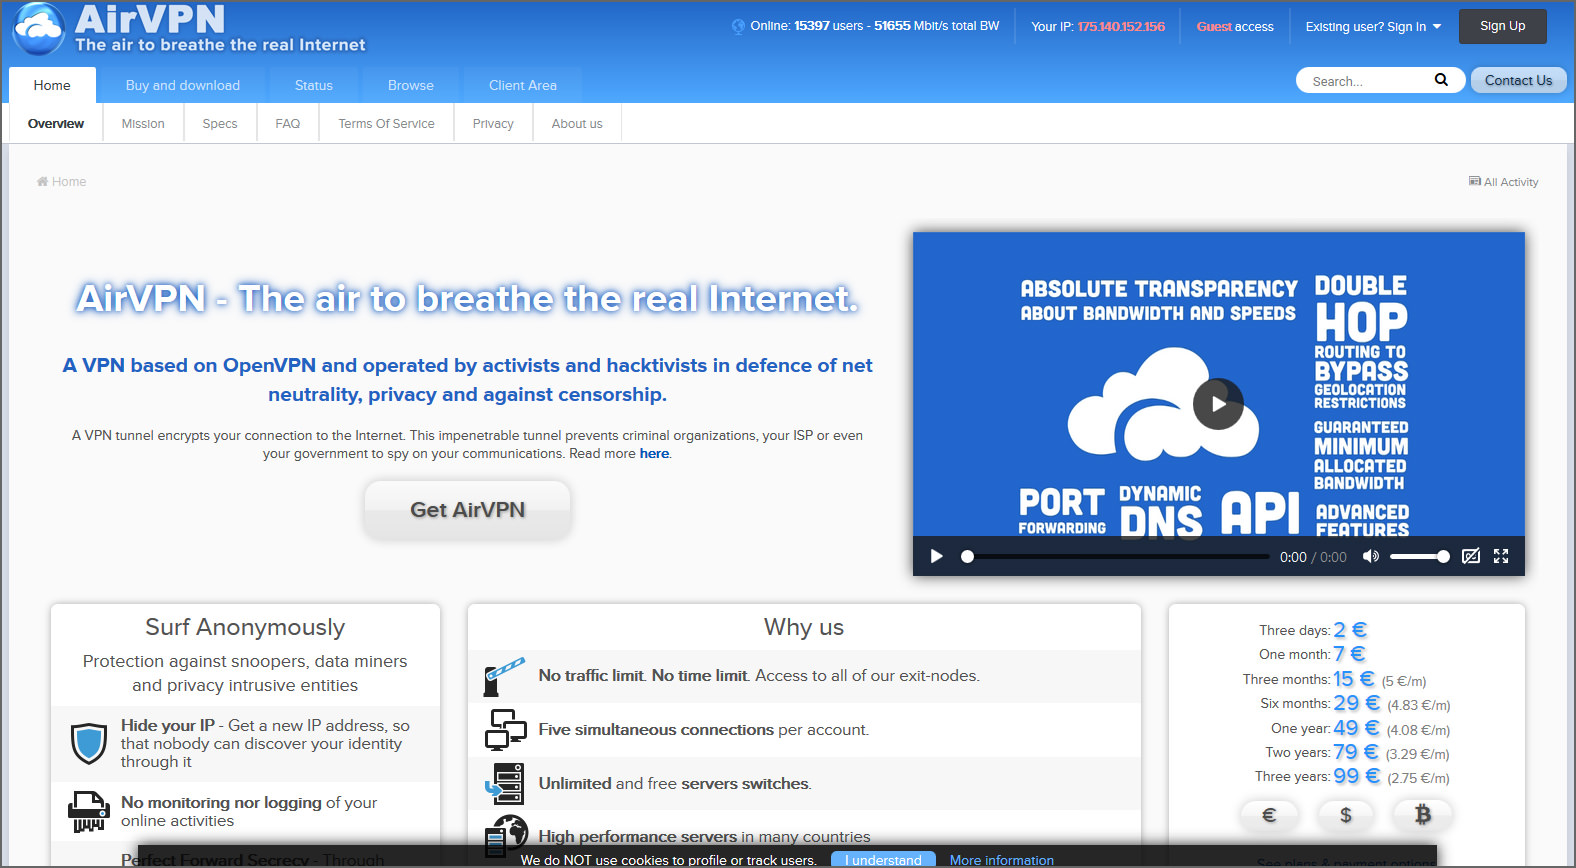Follow the 'here' read more link
1576x868 pixels.
[x=654, y=454]
